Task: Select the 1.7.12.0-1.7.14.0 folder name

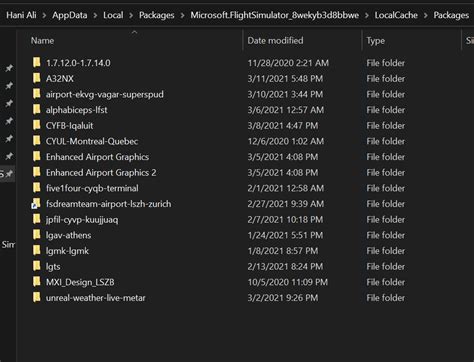Action: [x=78, y=63]
